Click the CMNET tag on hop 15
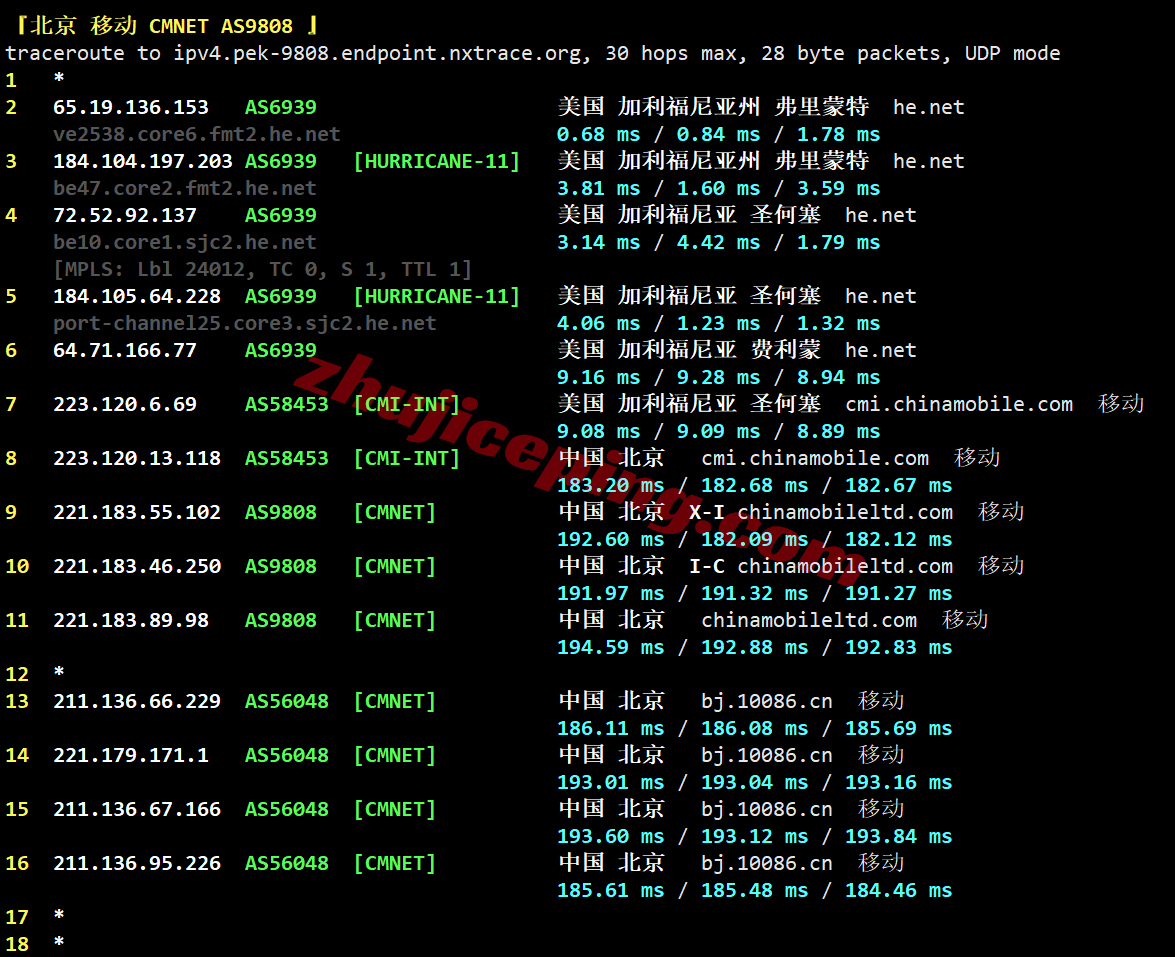 [x=395, y=809]
